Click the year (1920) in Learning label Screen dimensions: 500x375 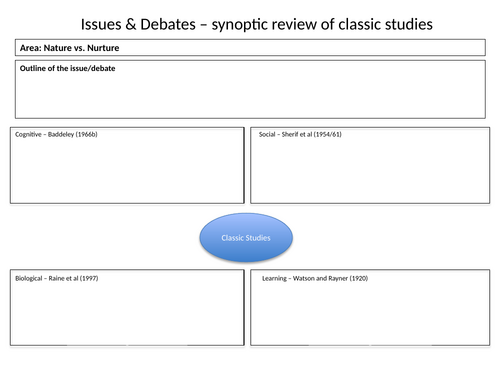click(359, 278)
